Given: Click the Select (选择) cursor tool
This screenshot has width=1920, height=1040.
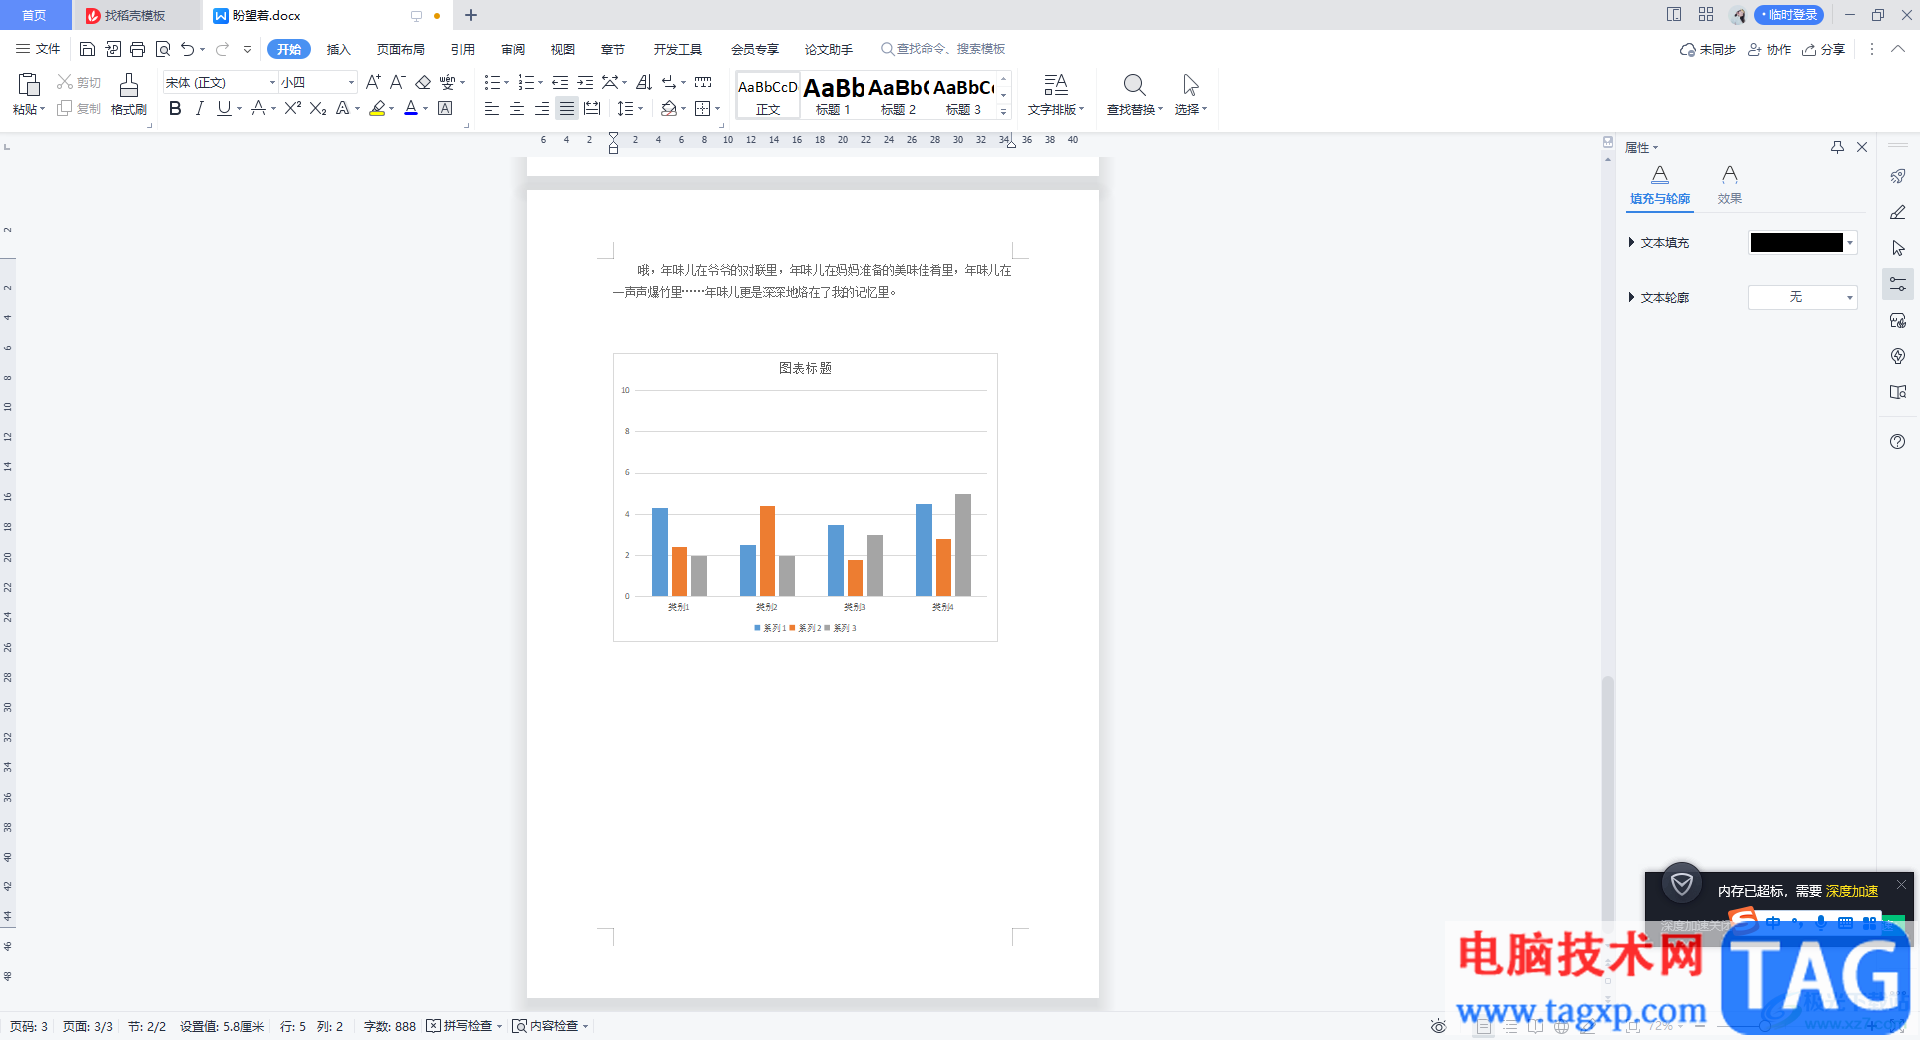Looking at the screenshot, I should (x=1190, y=94).
